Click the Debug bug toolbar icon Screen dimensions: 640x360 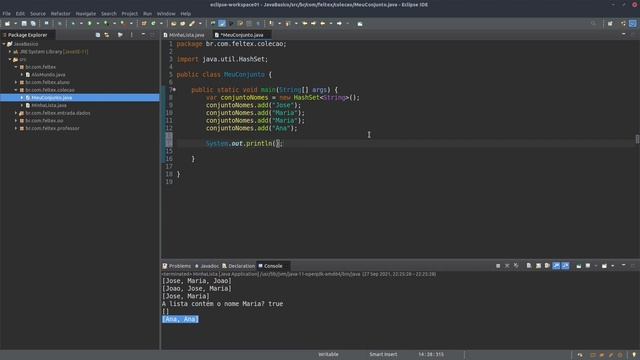73,24
